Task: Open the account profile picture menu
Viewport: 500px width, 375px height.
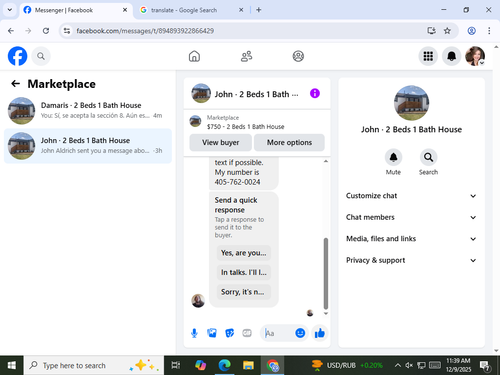Action: (x=475, y=56)
